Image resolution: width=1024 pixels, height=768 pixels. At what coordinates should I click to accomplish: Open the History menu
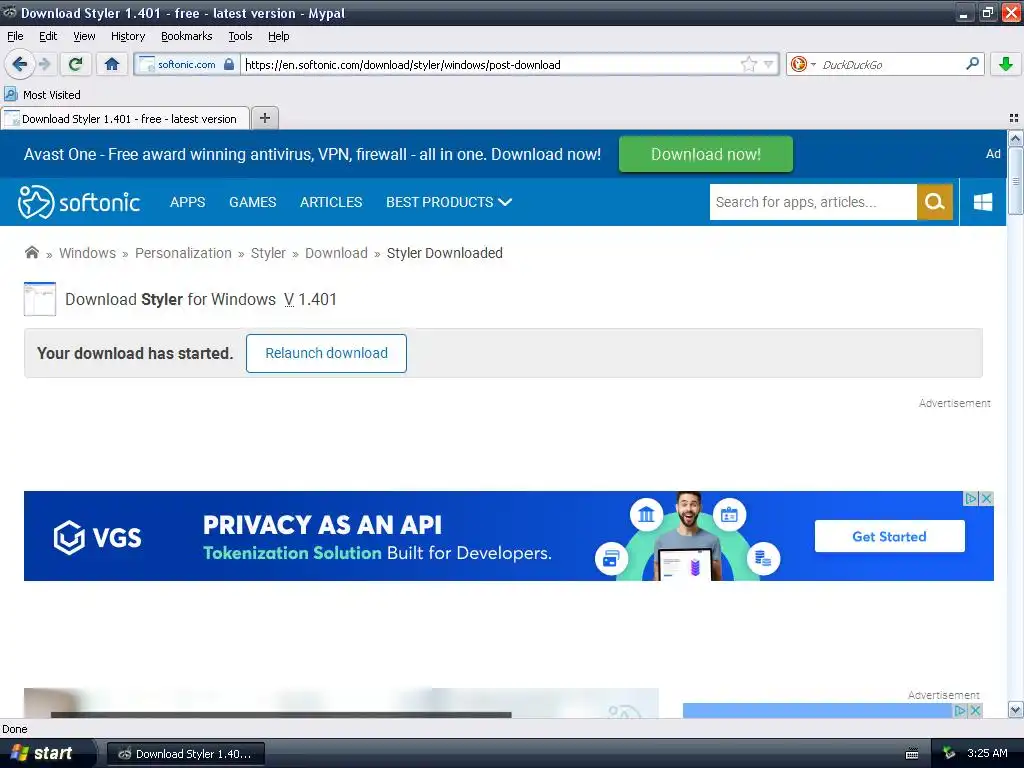127,37
